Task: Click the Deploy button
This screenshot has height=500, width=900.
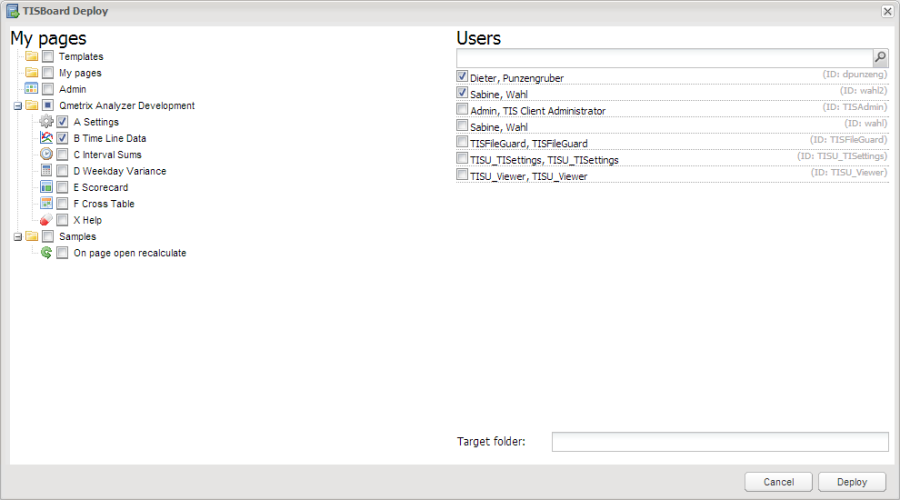Action: point(852,482)
